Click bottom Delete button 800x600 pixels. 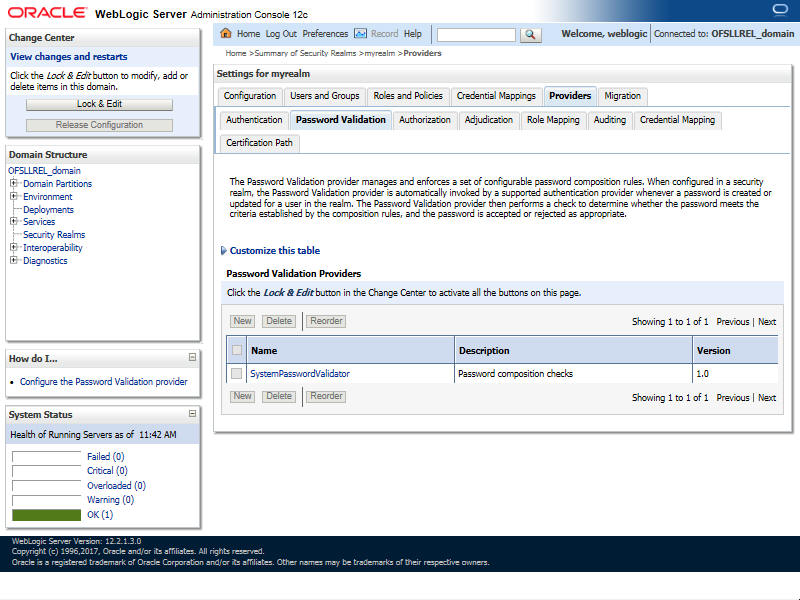coord(279,396)
